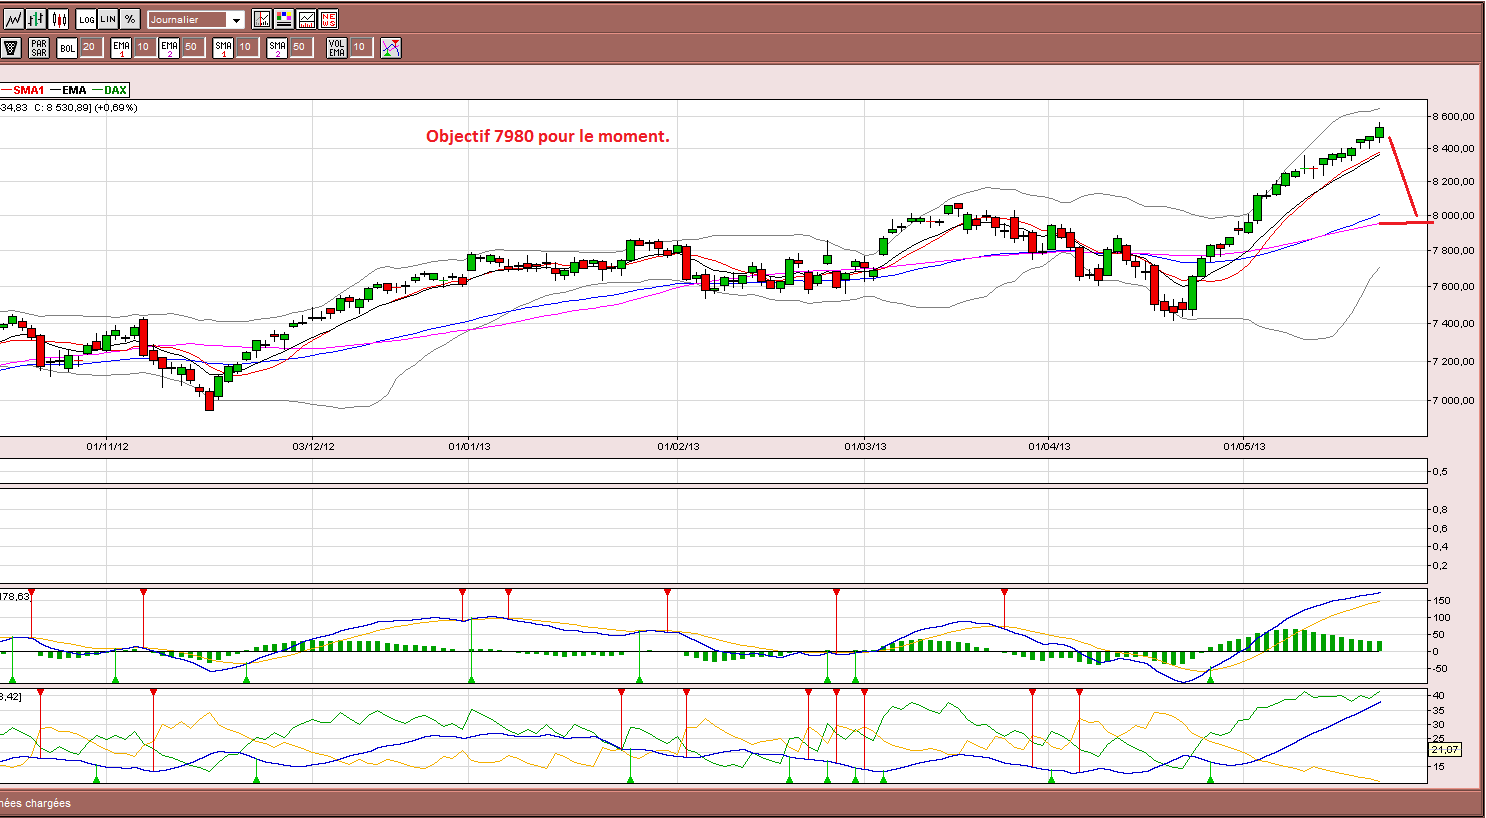Screen dimensions: 1486x818
Task: Click the -50 level on the oscillator axis
Action: [1440, 668]
